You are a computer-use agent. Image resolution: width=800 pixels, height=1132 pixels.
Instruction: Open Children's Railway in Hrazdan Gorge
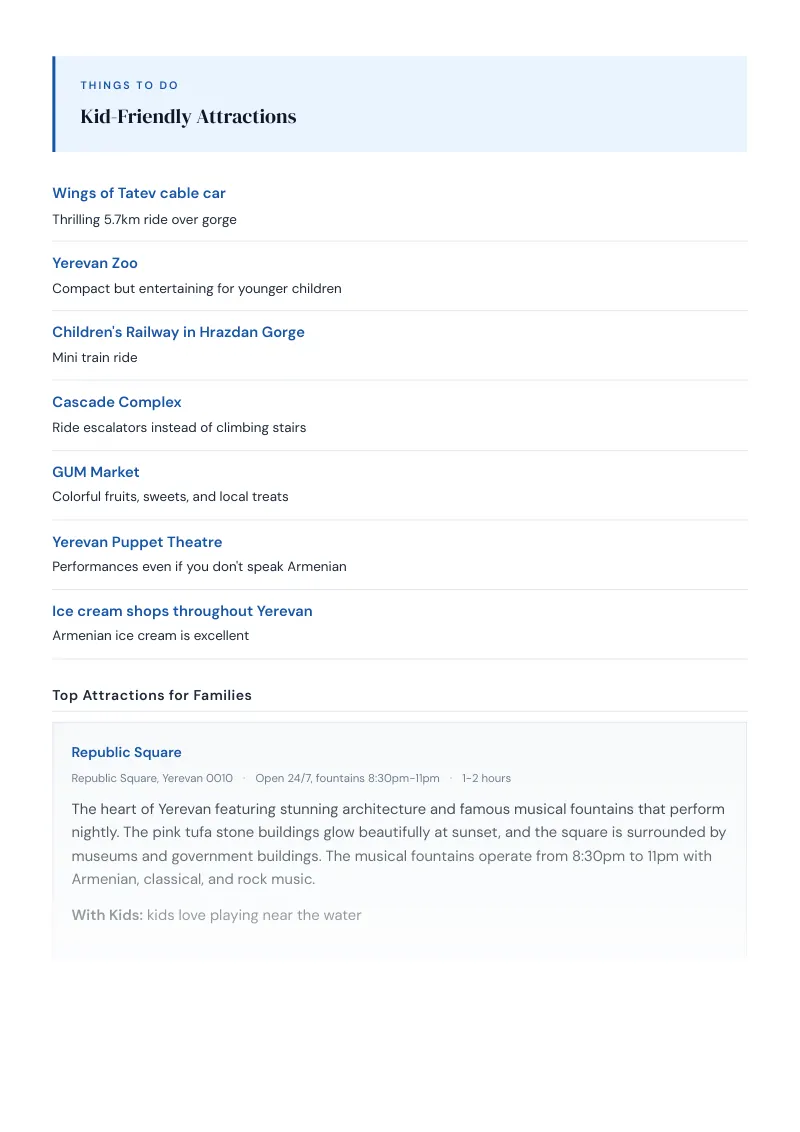point(178,332)
